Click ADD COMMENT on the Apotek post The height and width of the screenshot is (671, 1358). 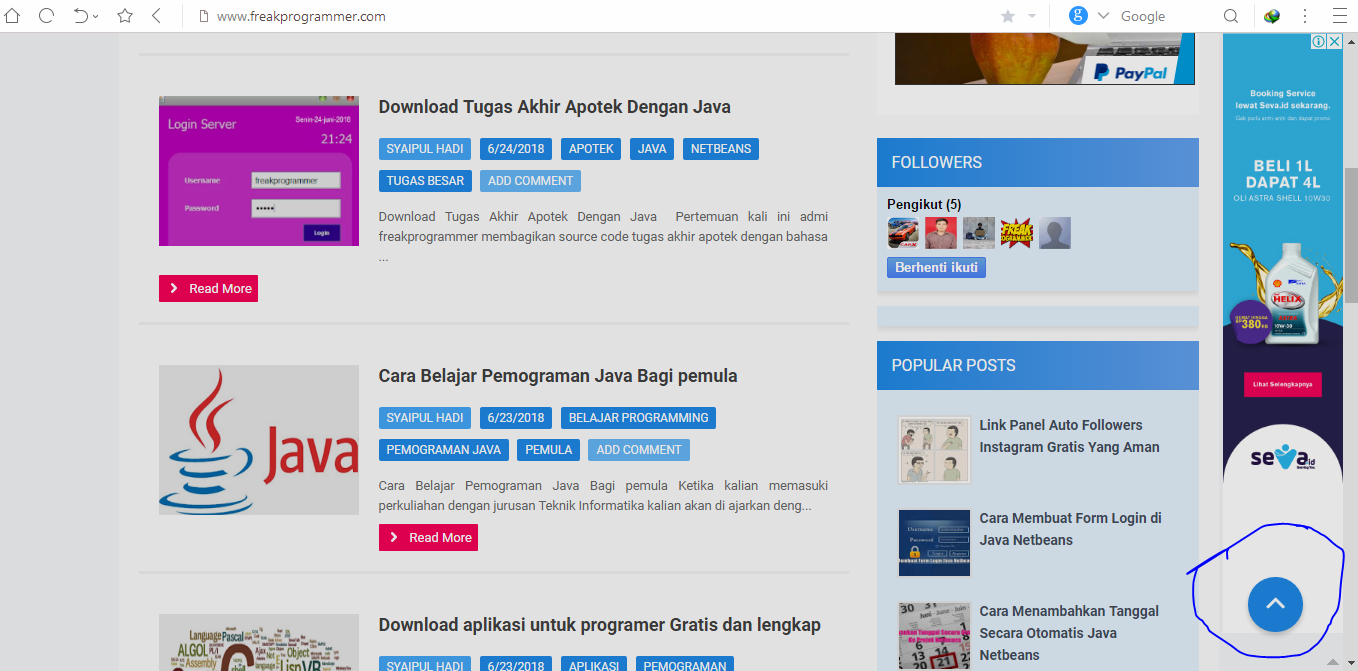click(530, 181)
